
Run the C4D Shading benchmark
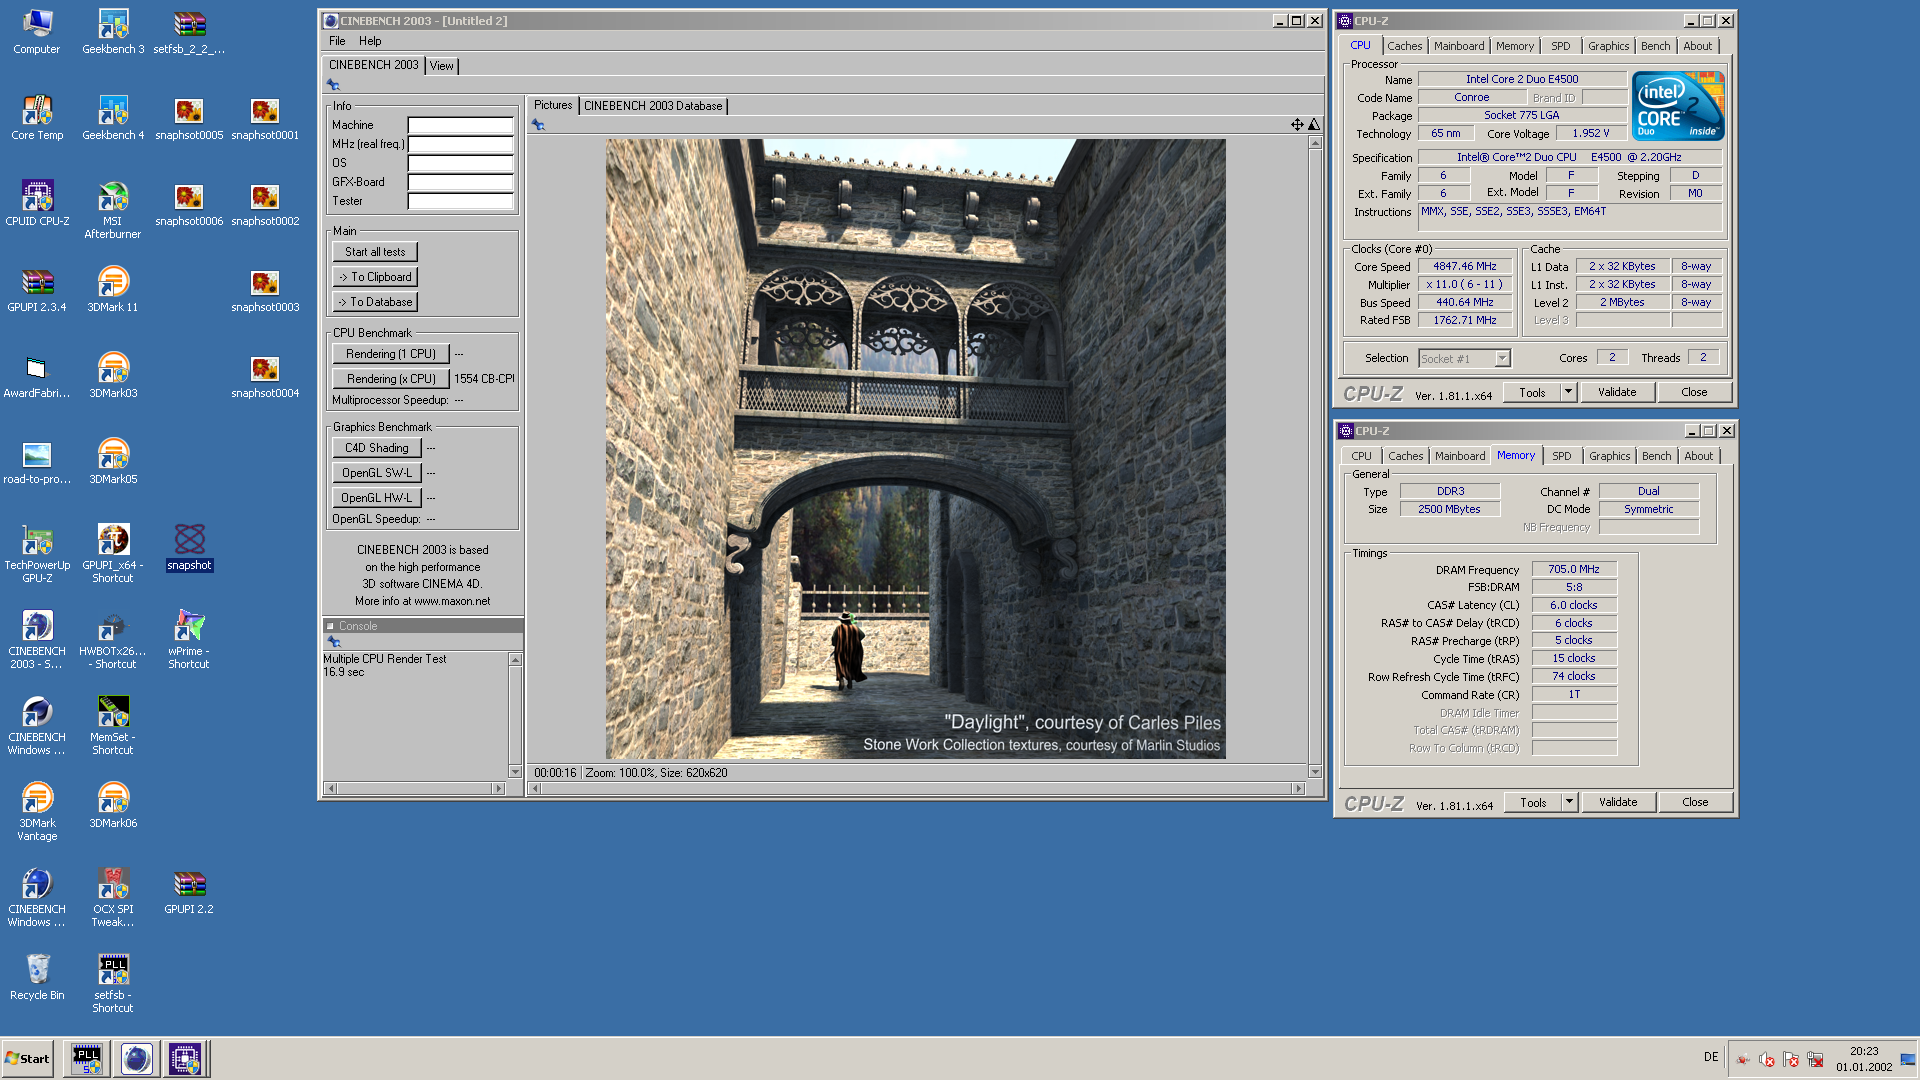[377, 448]
